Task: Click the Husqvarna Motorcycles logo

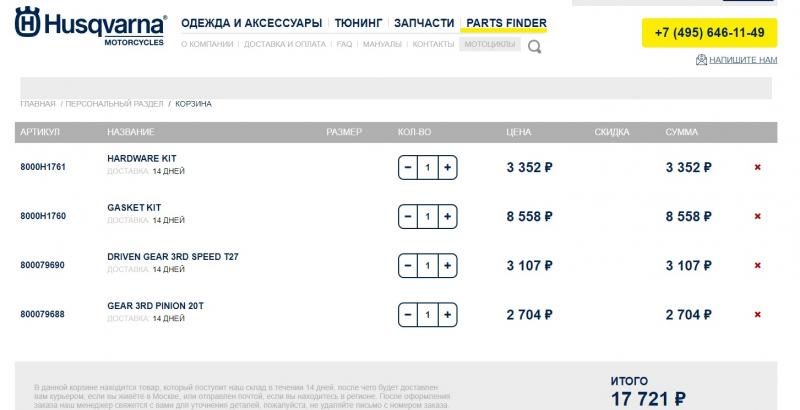Action: coord(91,27)
